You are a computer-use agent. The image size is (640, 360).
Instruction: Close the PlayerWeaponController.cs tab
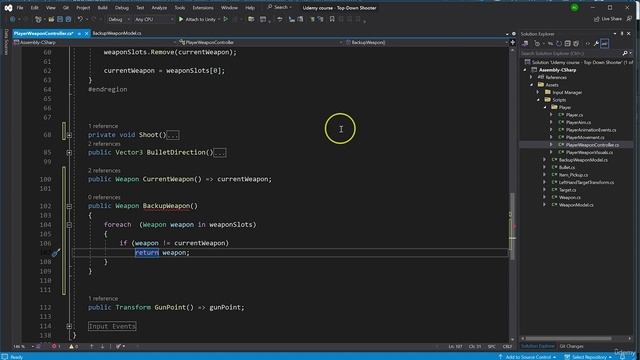coord(87,33)
